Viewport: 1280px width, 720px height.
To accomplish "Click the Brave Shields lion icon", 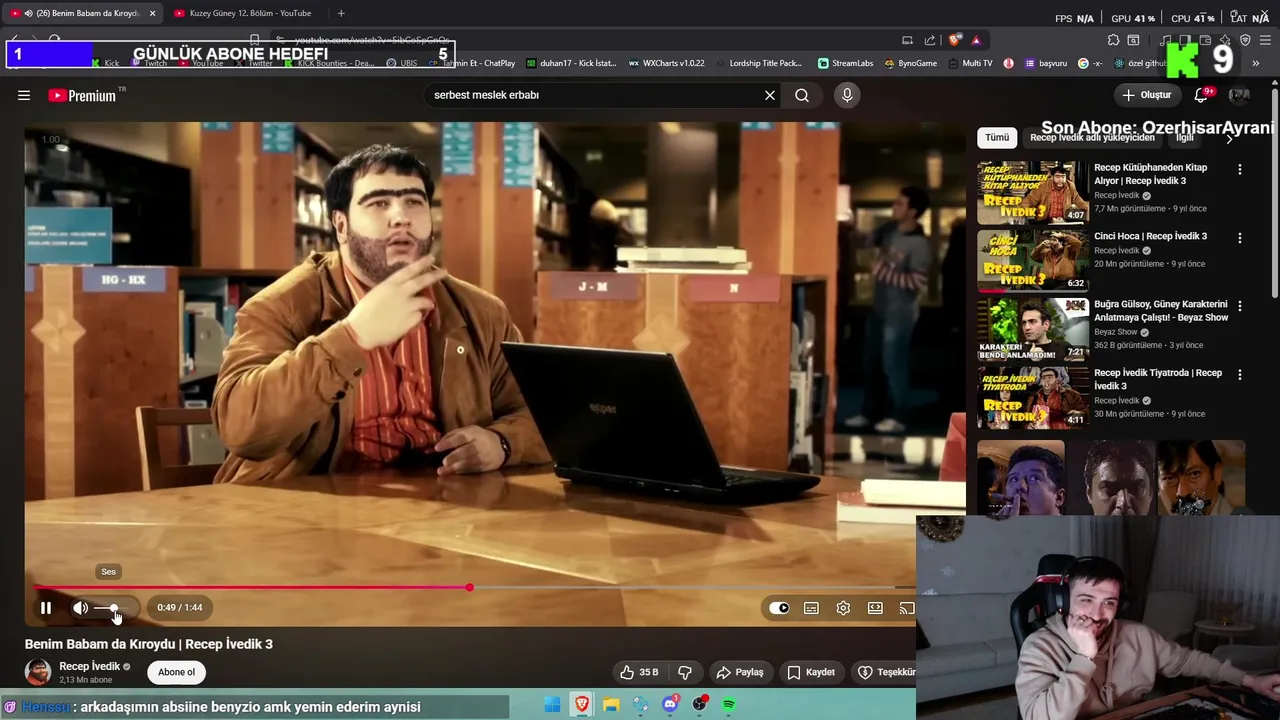I will [x=955, y=40].
